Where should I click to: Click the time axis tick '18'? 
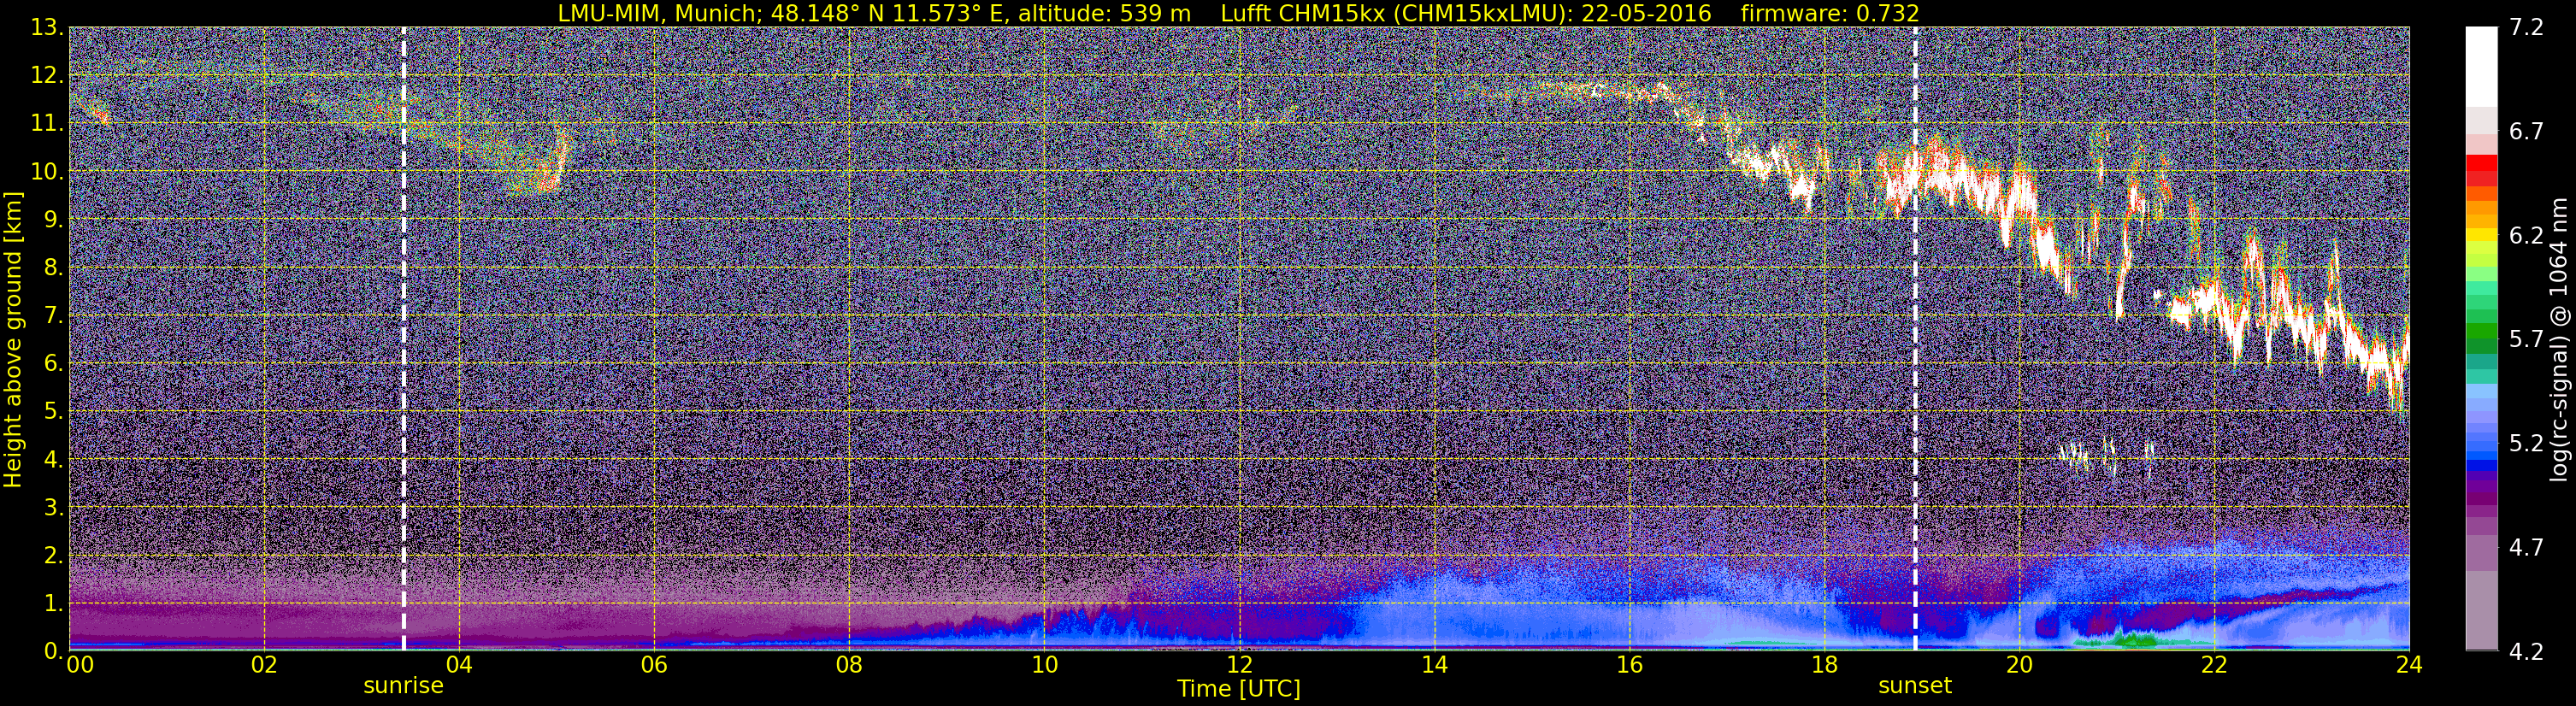point(1824,666)
